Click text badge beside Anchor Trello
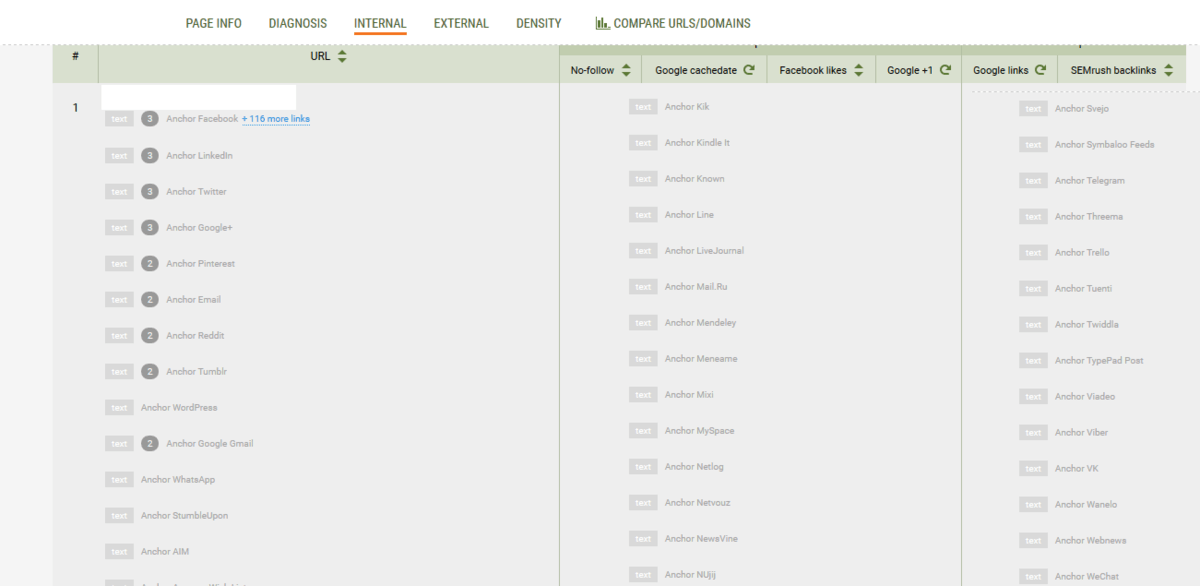Screen dimensions: 1200x586 (x=1033, y=253)
